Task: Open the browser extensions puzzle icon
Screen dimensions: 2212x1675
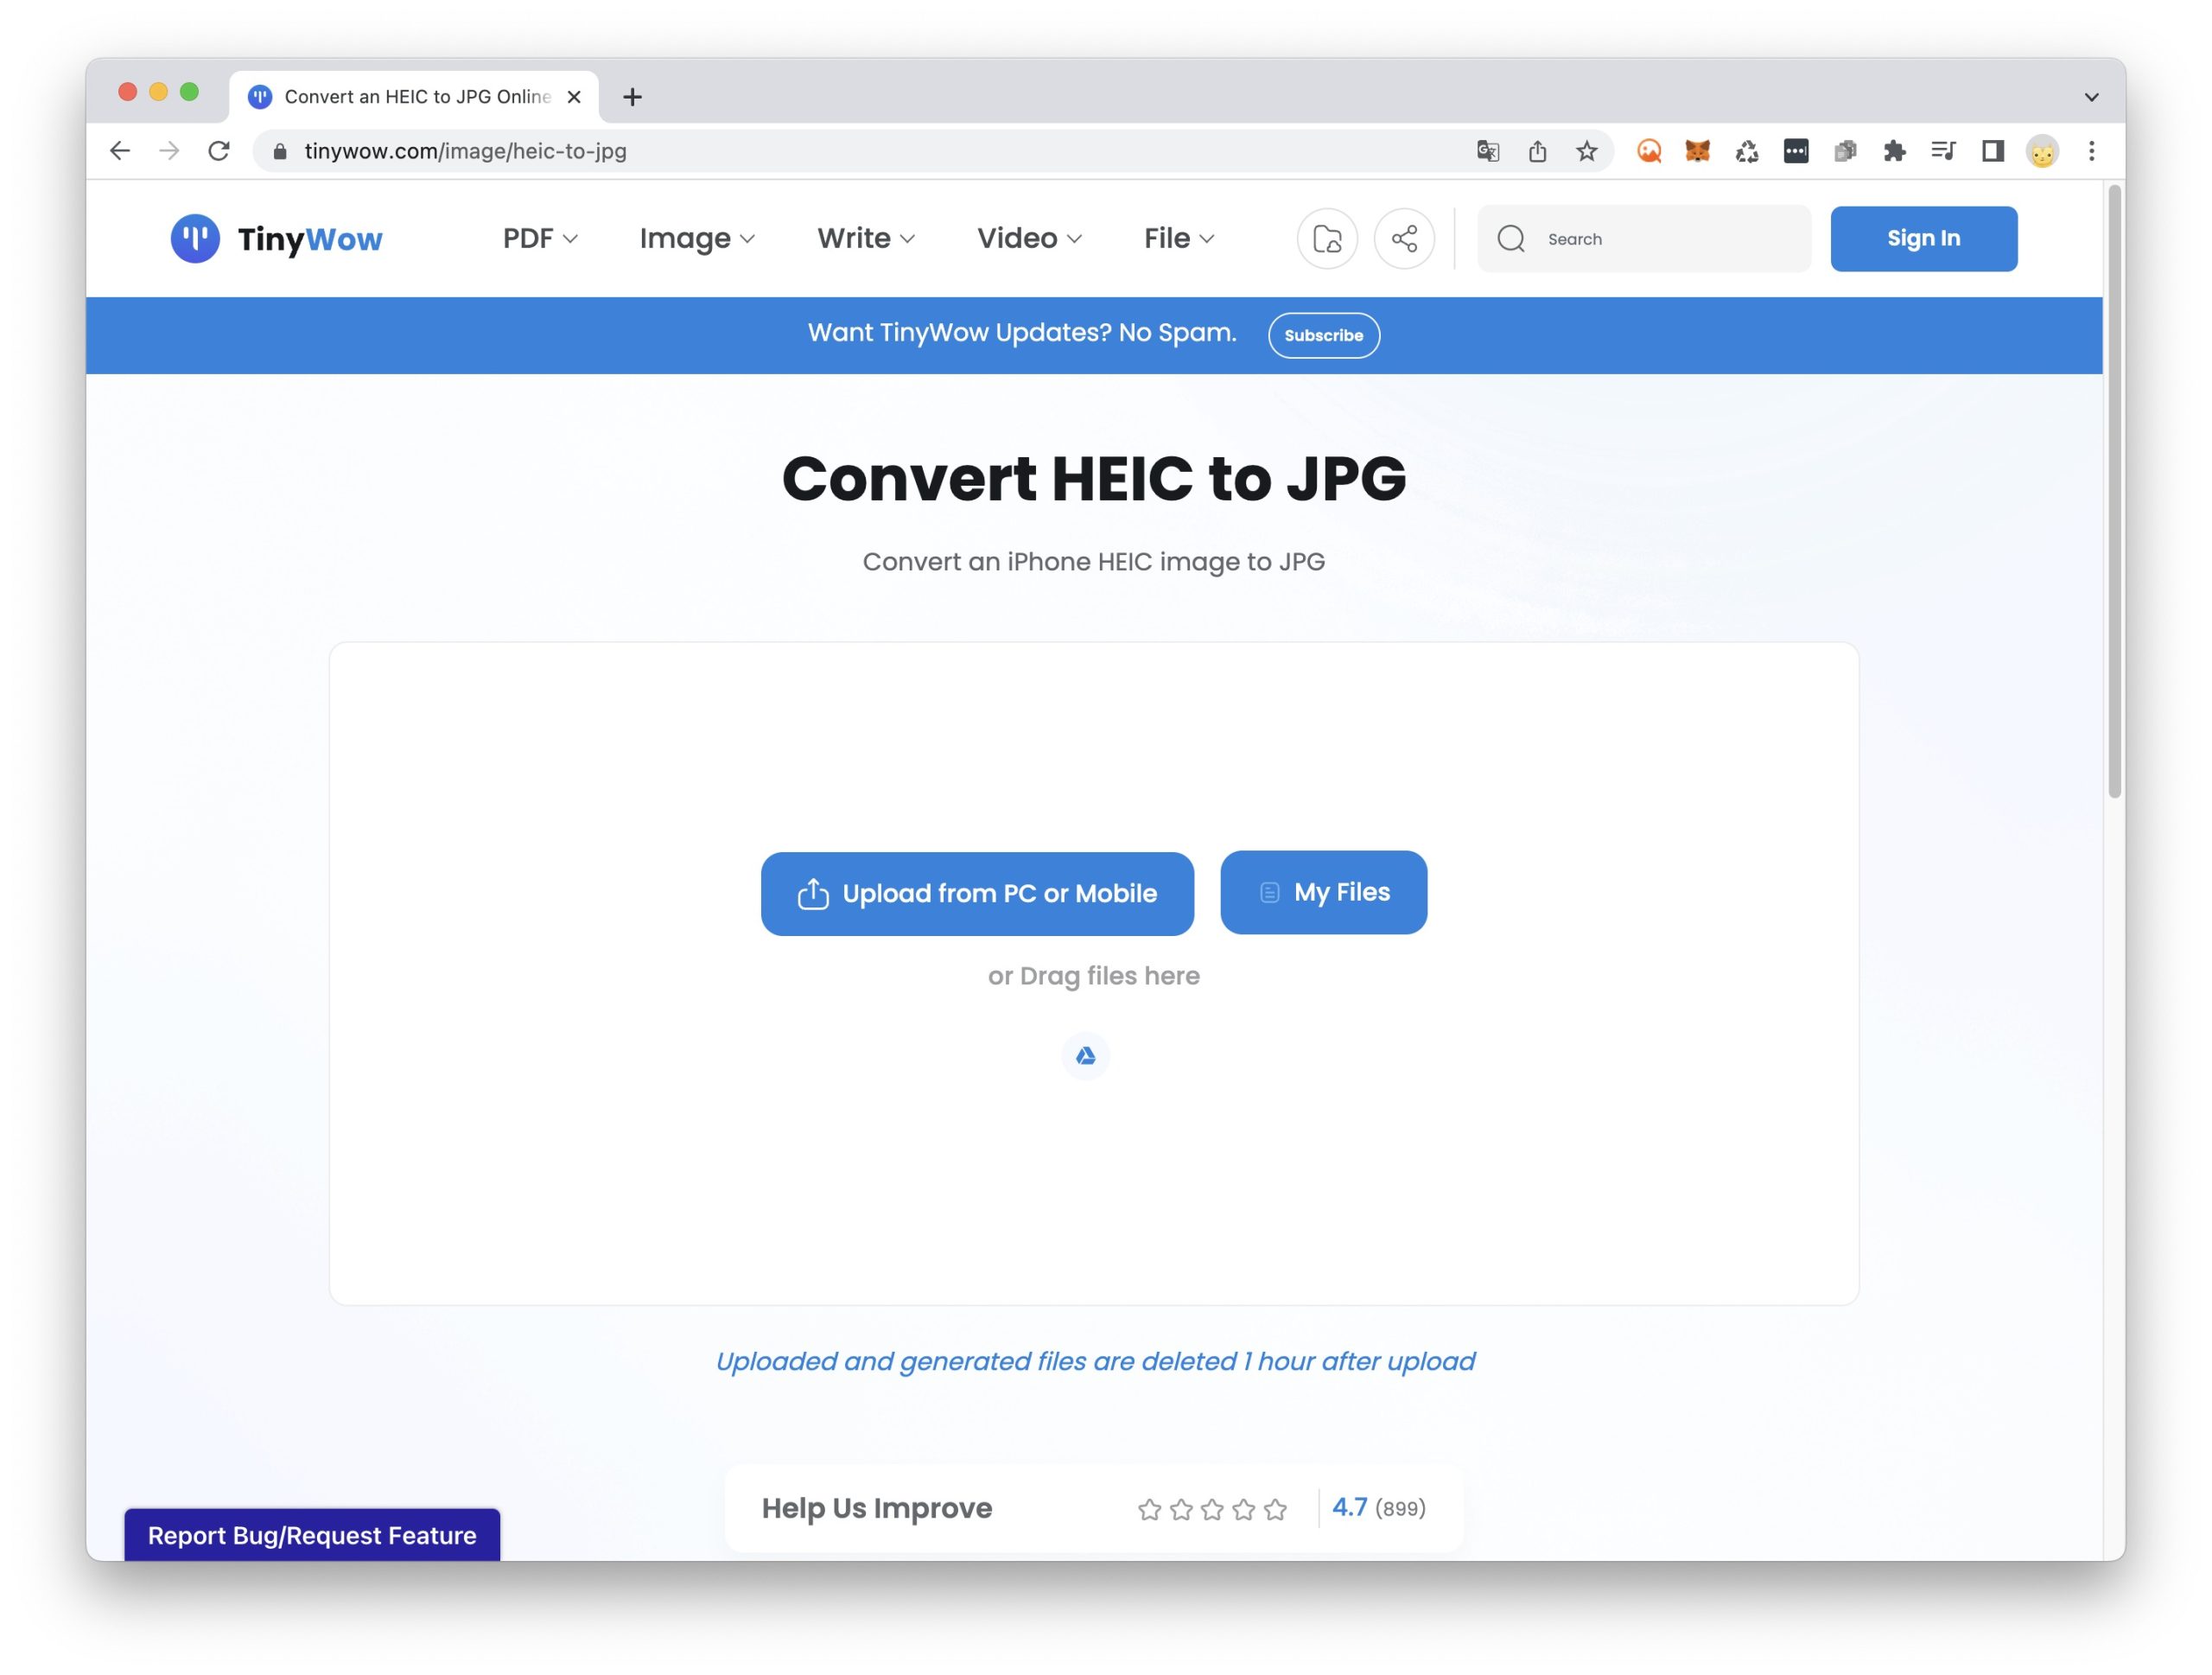Action: point(1894,151)
